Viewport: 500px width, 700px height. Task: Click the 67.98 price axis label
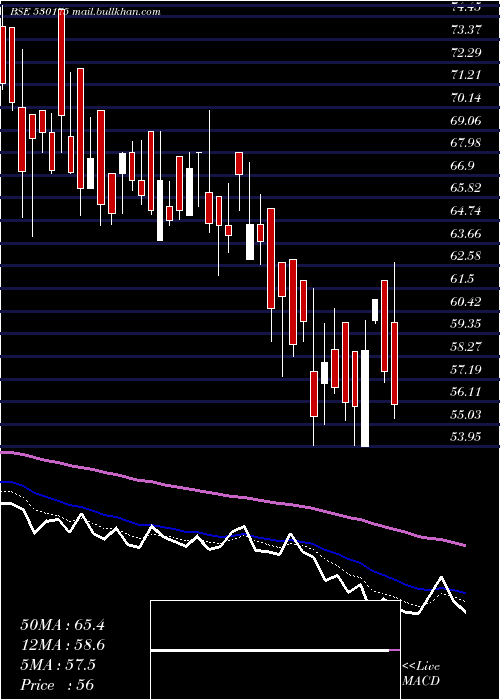[466, 143]
